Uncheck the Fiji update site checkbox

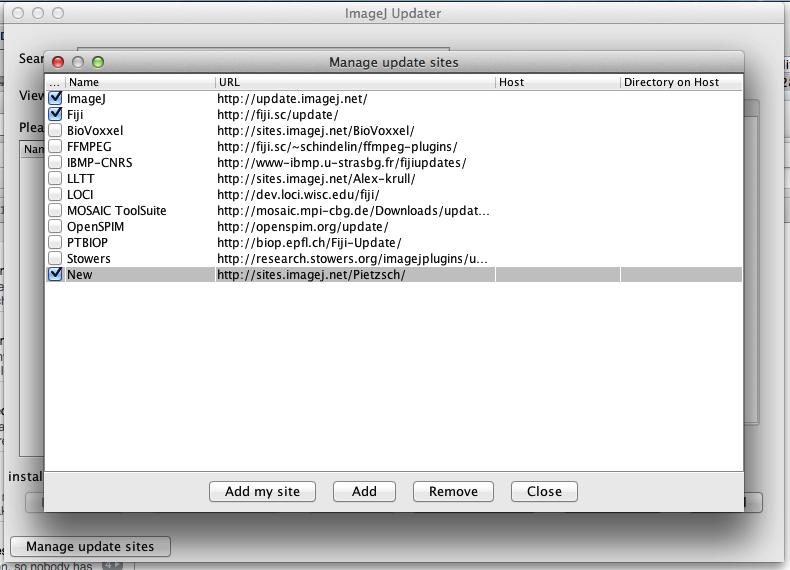[x=55, y=114]
